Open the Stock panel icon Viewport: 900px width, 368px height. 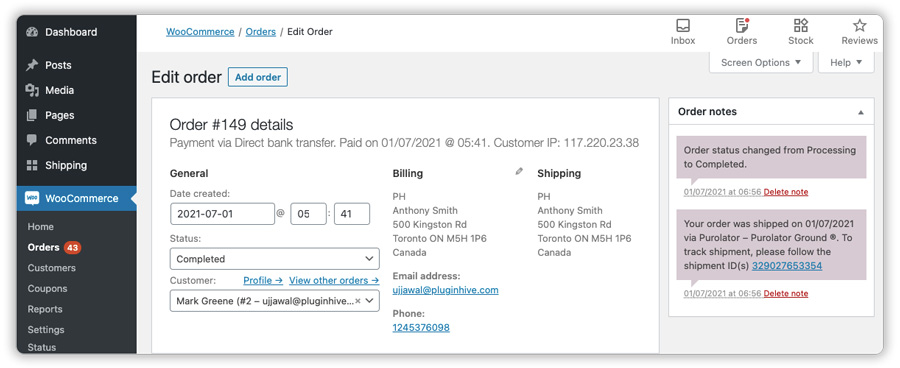tap(801, 25)
